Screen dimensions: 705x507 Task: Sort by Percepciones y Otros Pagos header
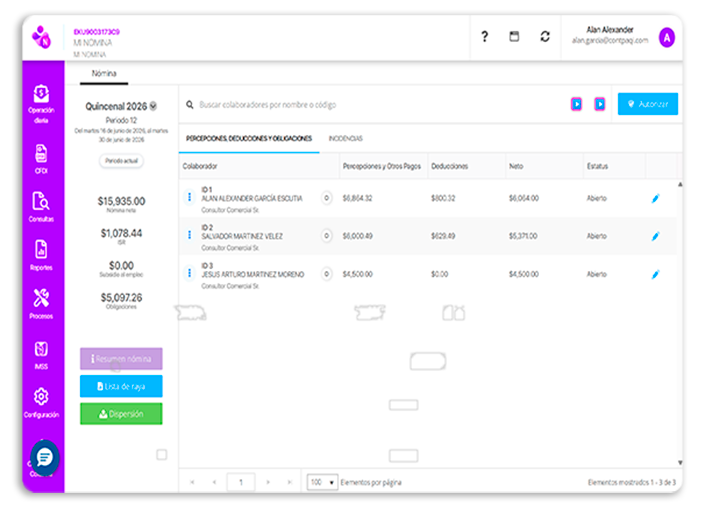point(382,166)
